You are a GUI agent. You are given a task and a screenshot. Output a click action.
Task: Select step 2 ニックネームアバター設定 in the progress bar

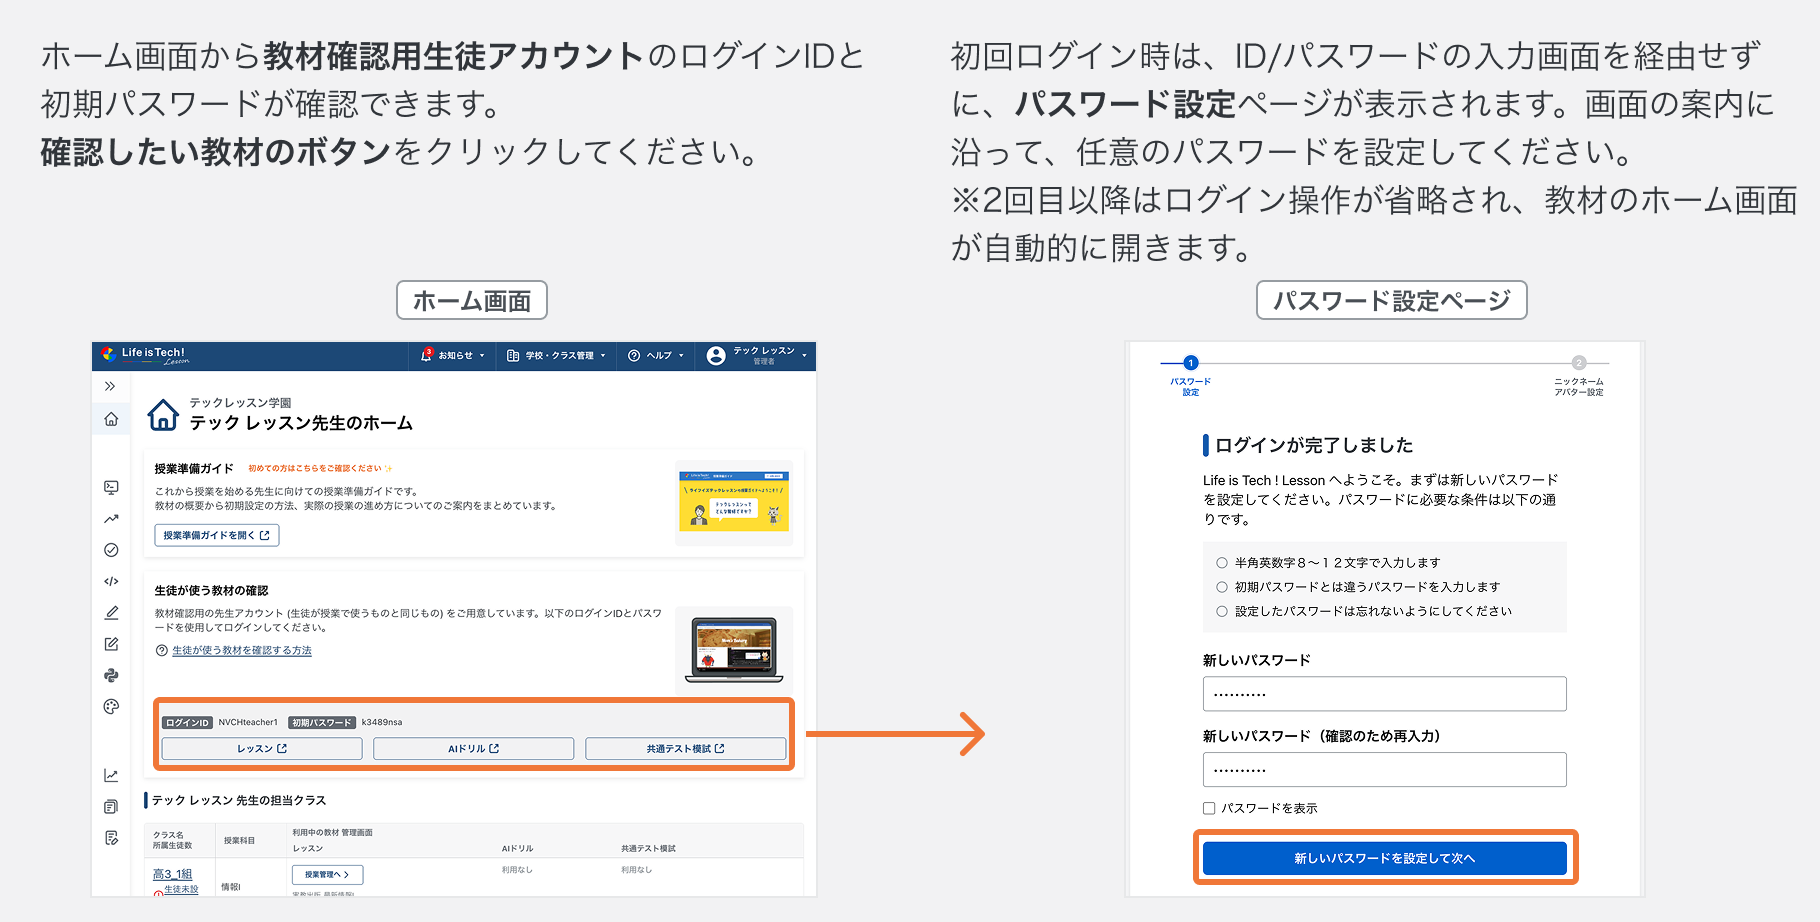tap(1579, 376)
